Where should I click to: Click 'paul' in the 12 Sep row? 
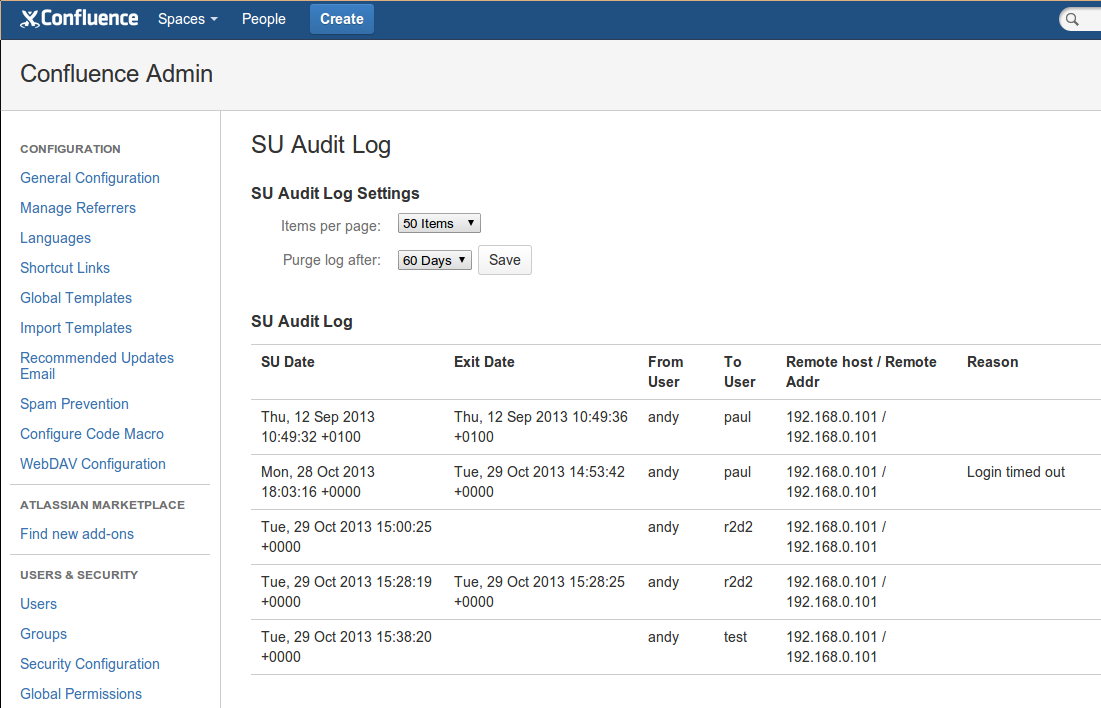[737, 417]
